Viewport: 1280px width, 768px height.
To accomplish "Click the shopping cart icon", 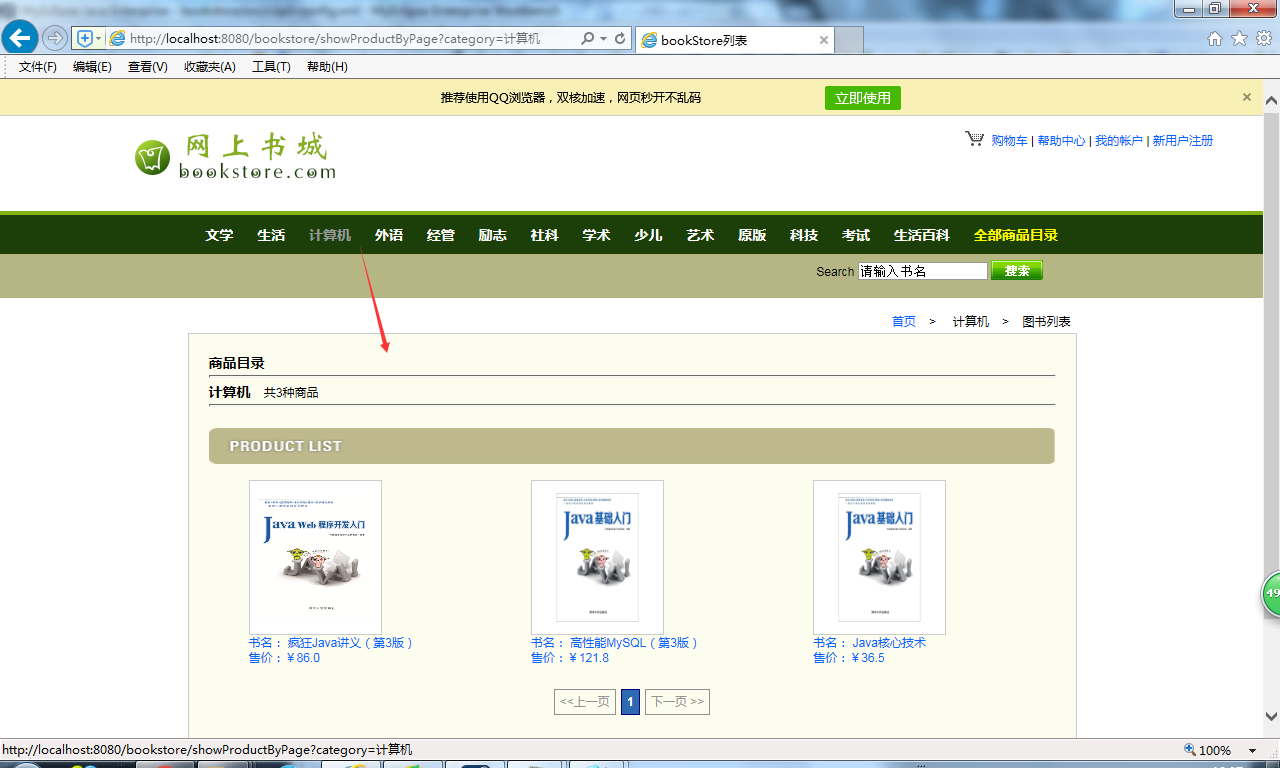I will pos(975,139).
